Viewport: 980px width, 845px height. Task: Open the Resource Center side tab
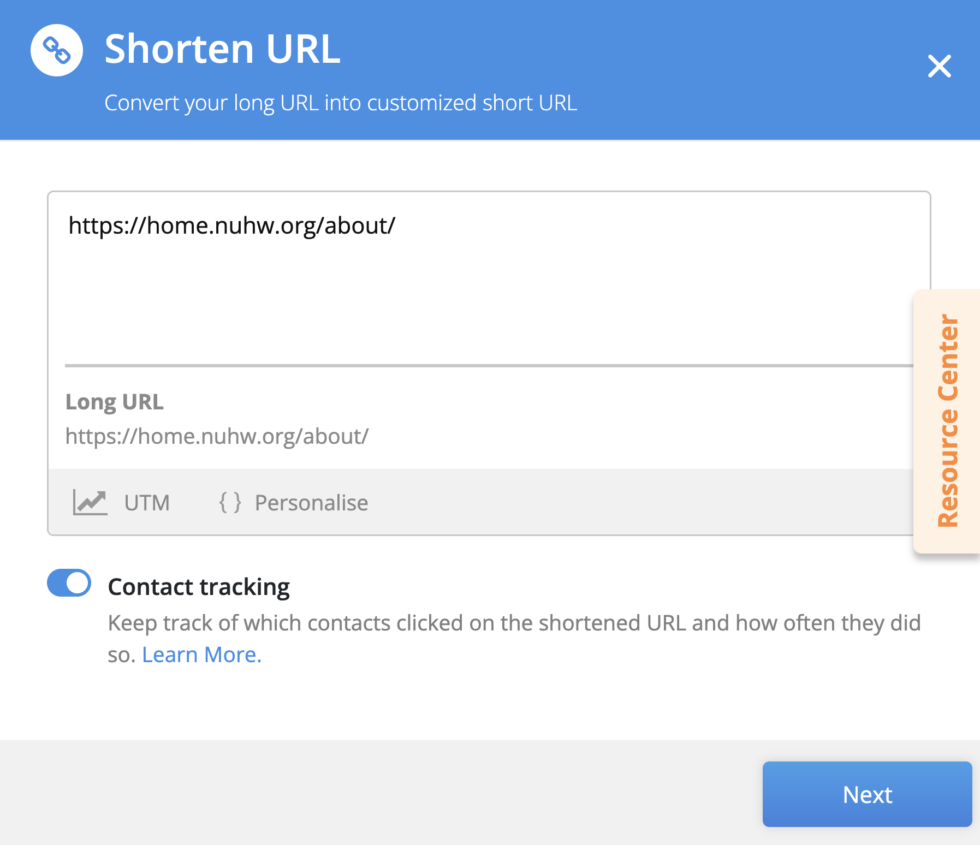click(946, 421)
